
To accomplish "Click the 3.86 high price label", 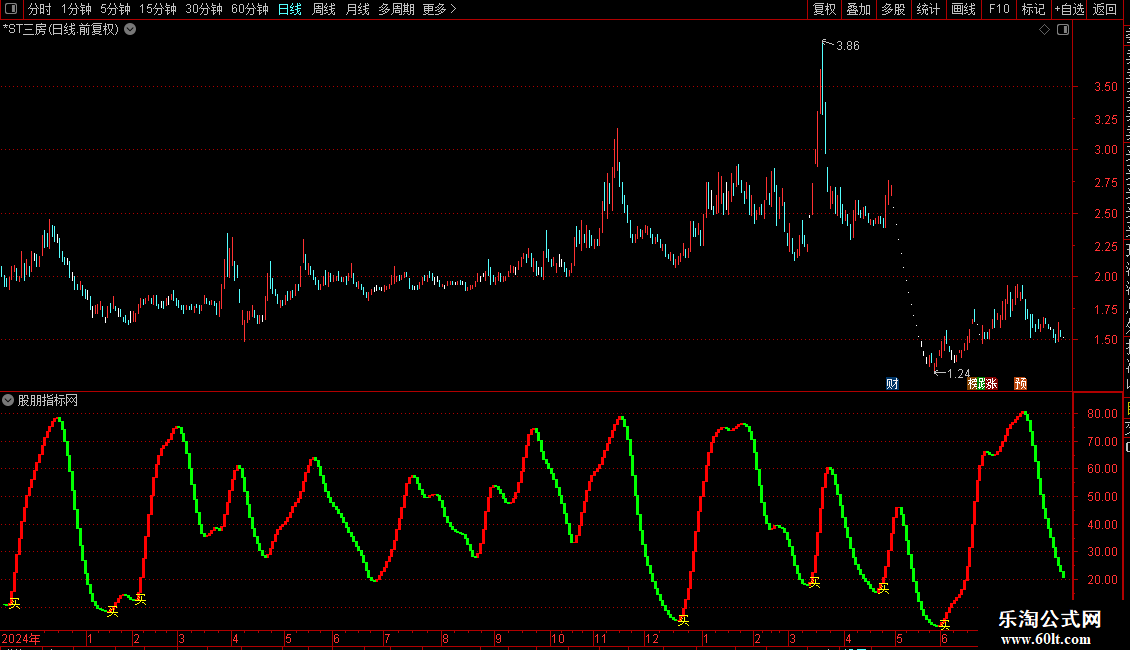I will [x=848, y=45].
